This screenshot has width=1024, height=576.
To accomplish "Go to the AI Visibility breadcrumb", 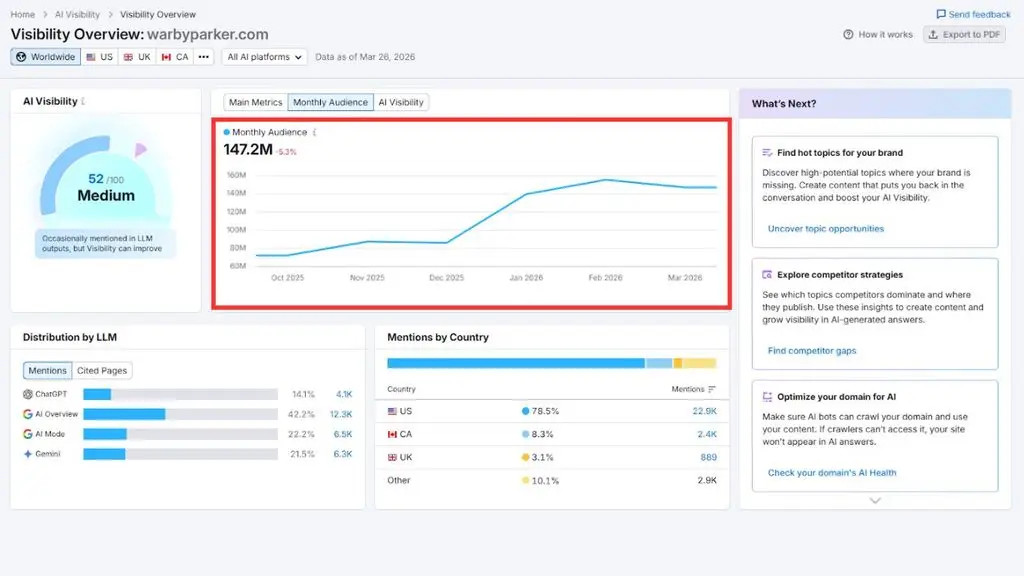I will point(77,14).
